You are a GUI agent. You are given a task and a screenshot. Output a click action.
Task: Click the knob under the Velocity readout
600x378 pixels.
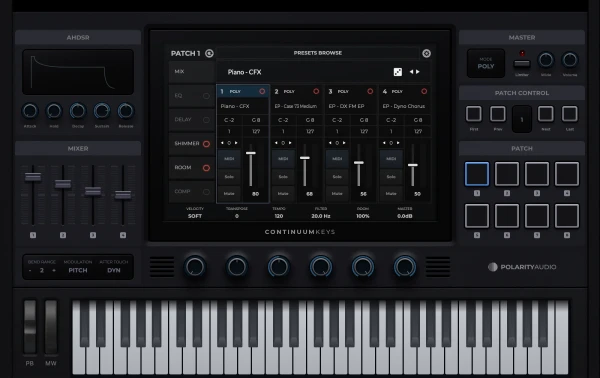click(x=195, y=267)
